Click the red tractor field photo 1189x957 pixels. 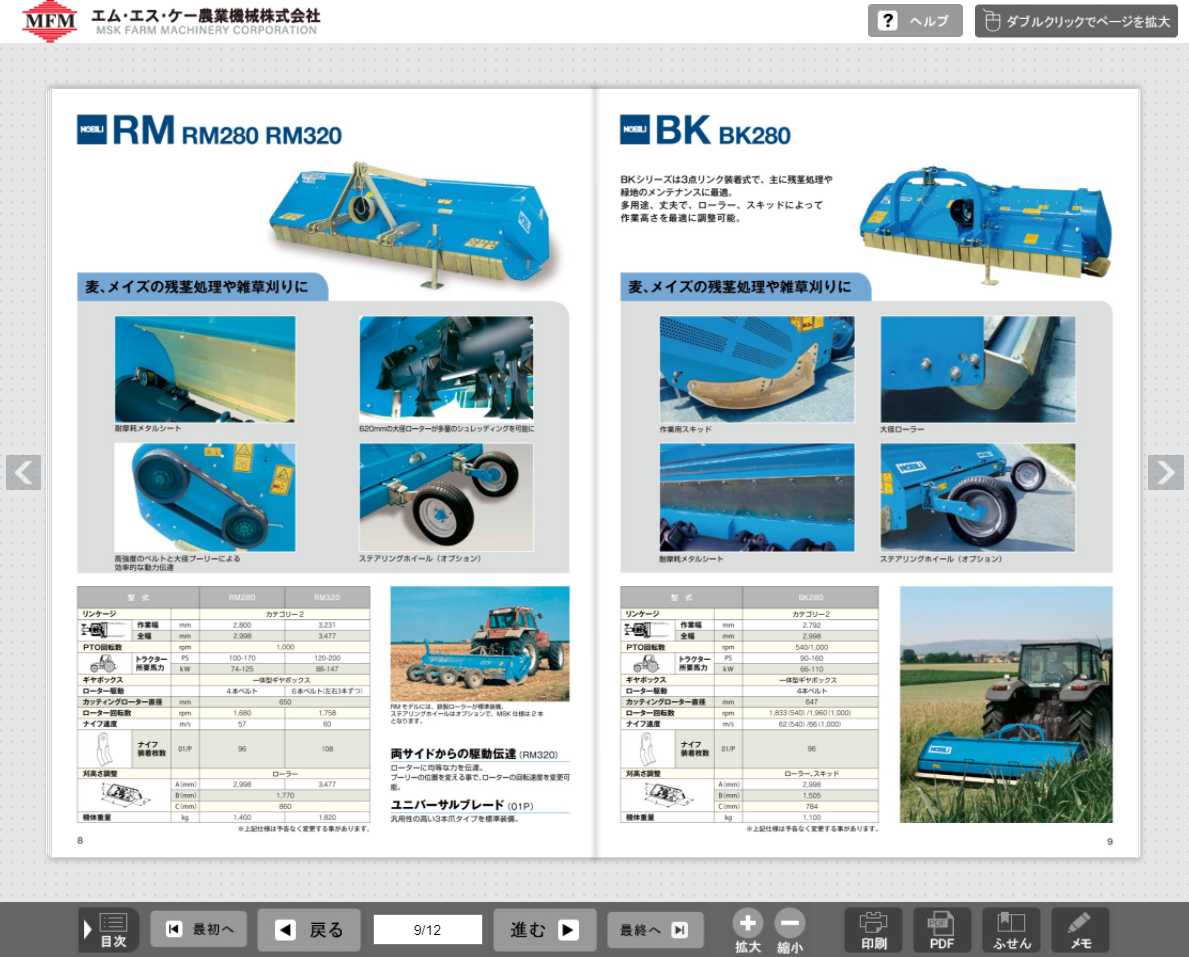479,644
